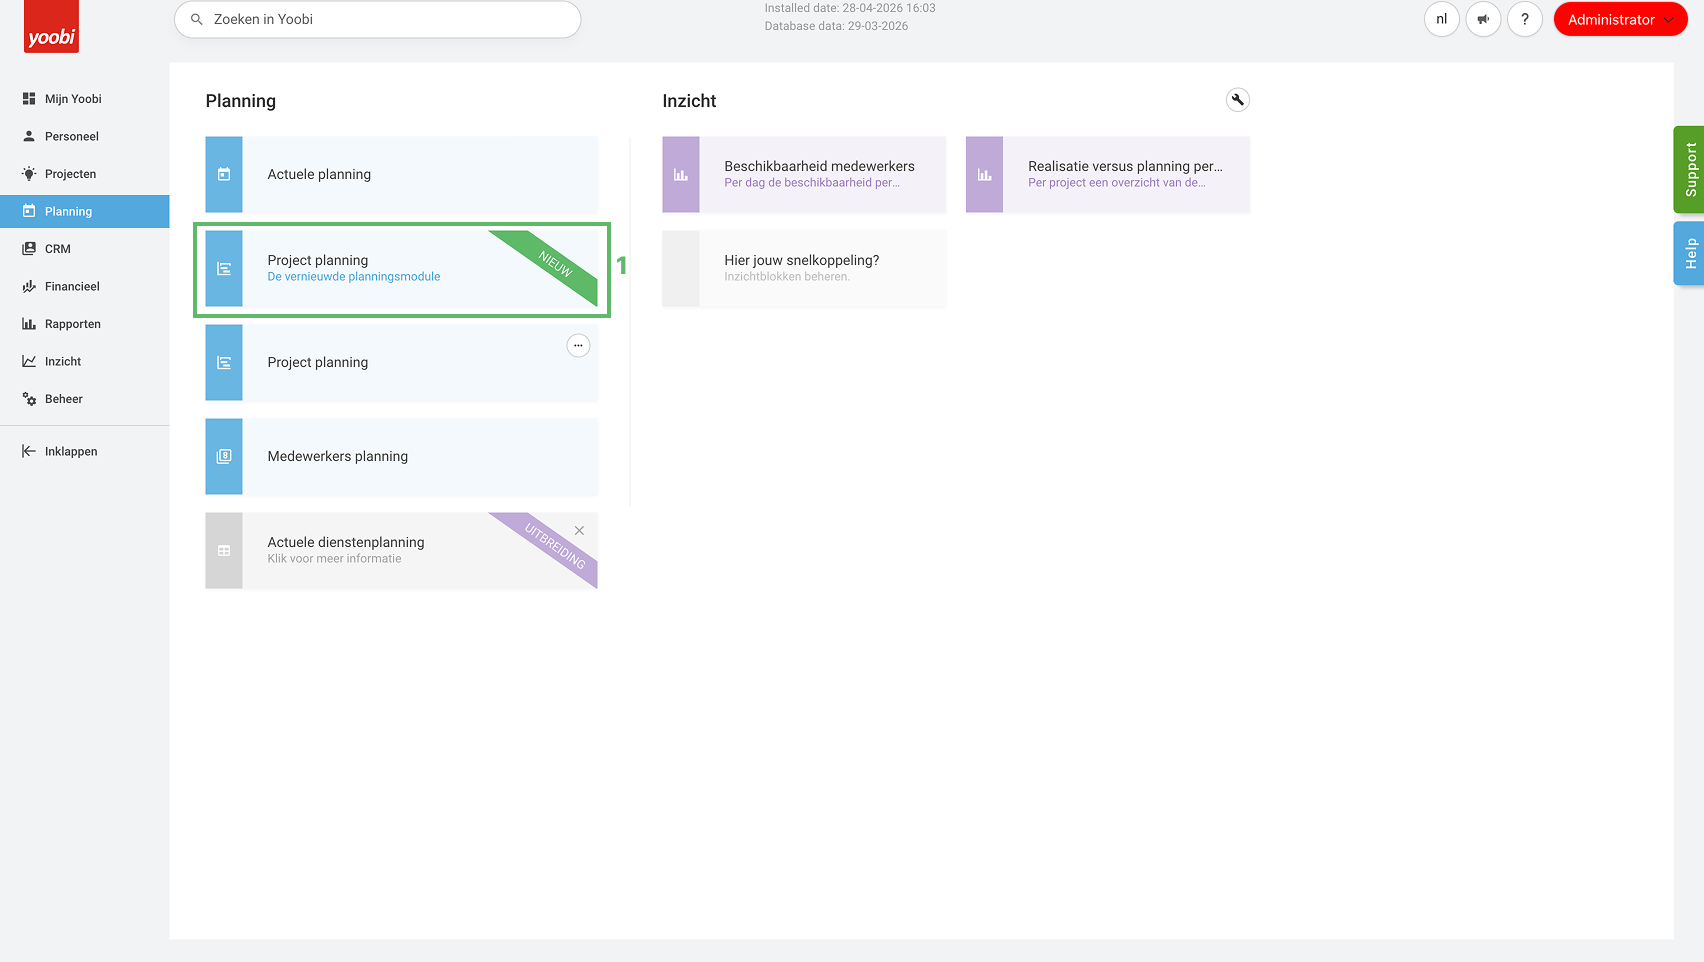Click the green Support side tab
The height and width of the screenshot is (962, 1704).
coord(1689,170)
